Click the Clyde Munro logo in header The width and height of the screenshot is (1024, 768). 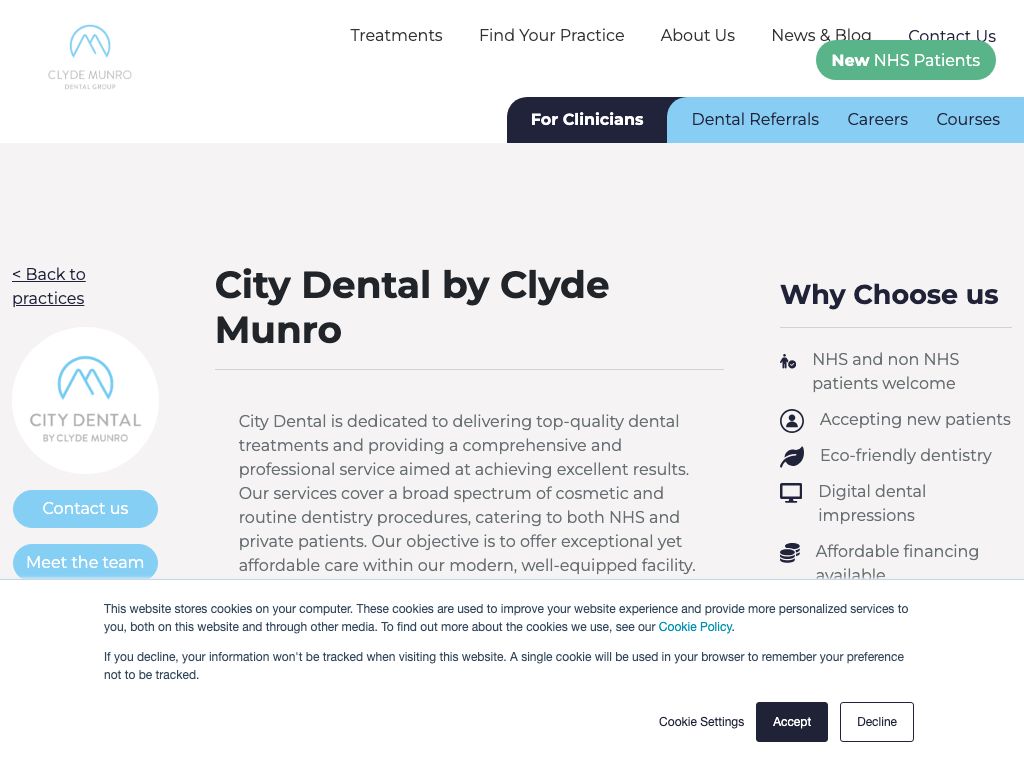tap(90, 57)
